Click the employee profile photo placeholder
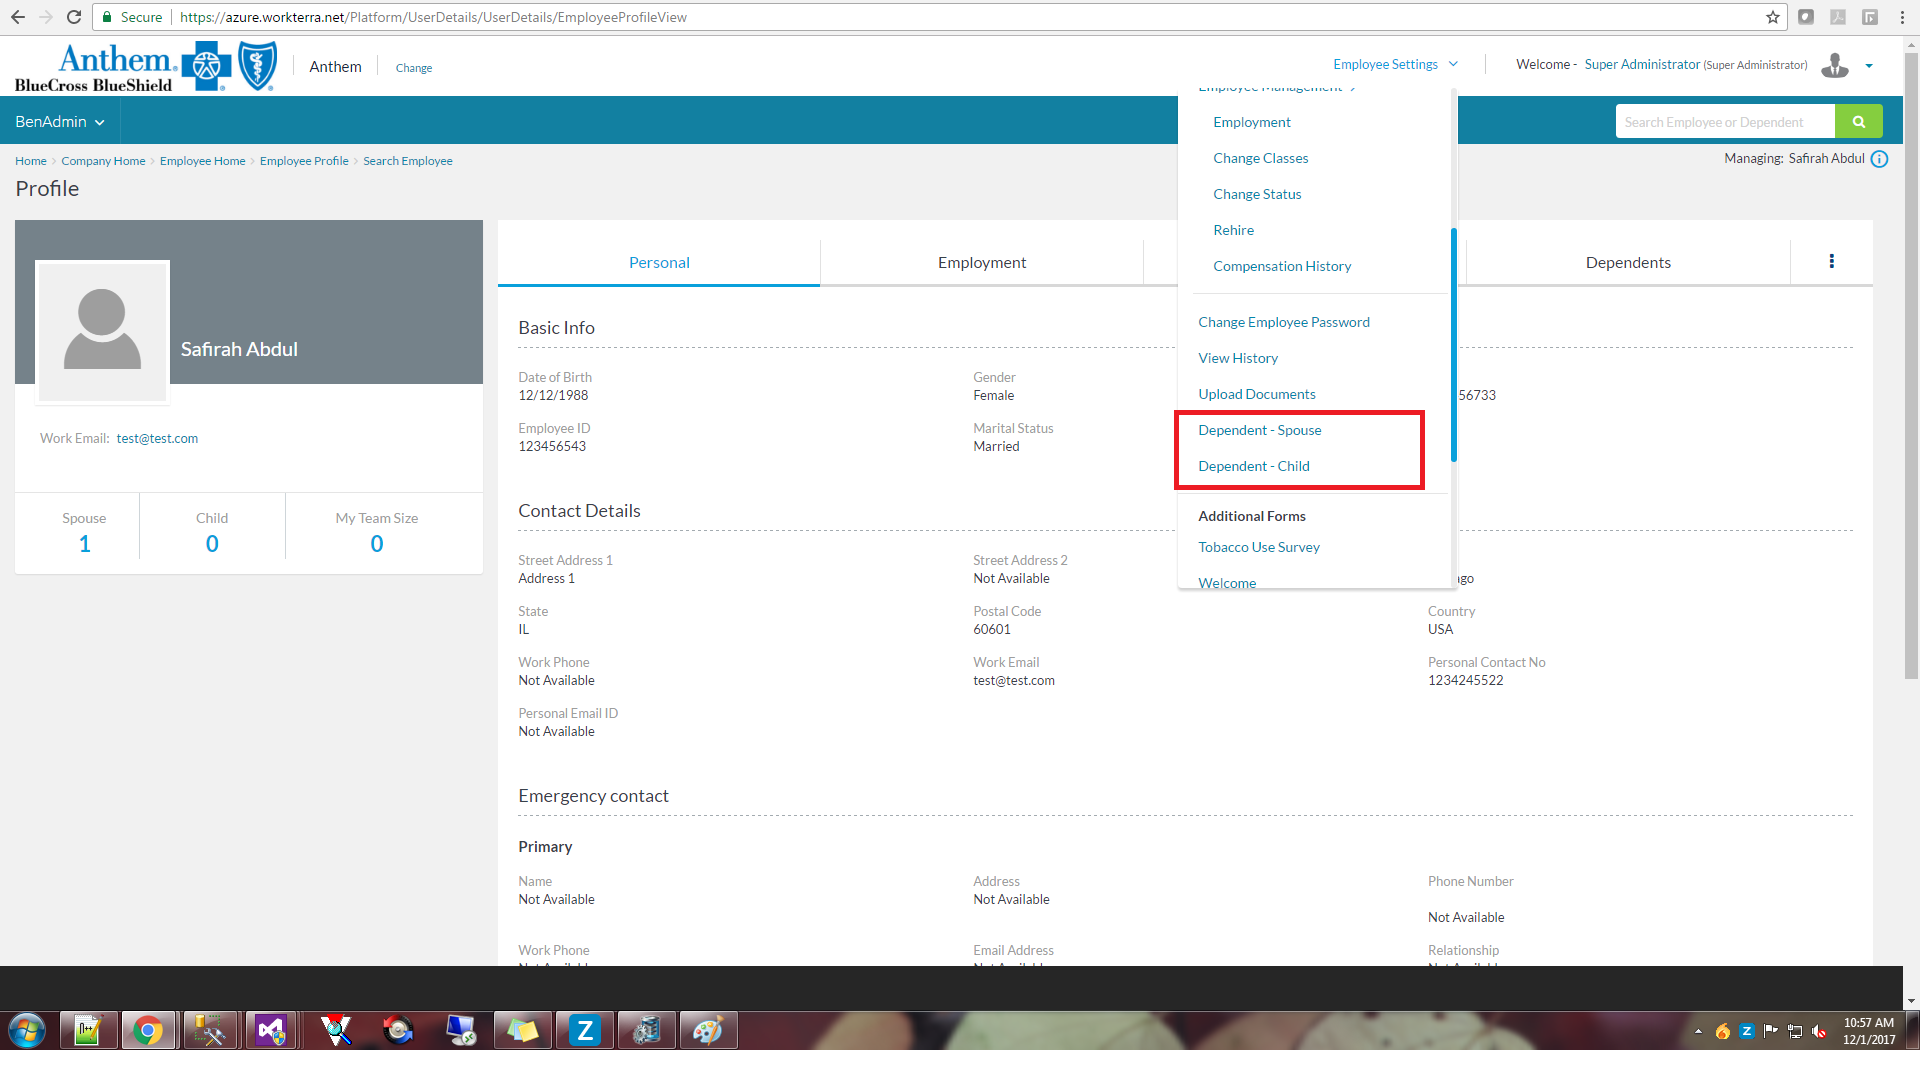This screenshot has width=1920, height=1080. click(102, 331)
